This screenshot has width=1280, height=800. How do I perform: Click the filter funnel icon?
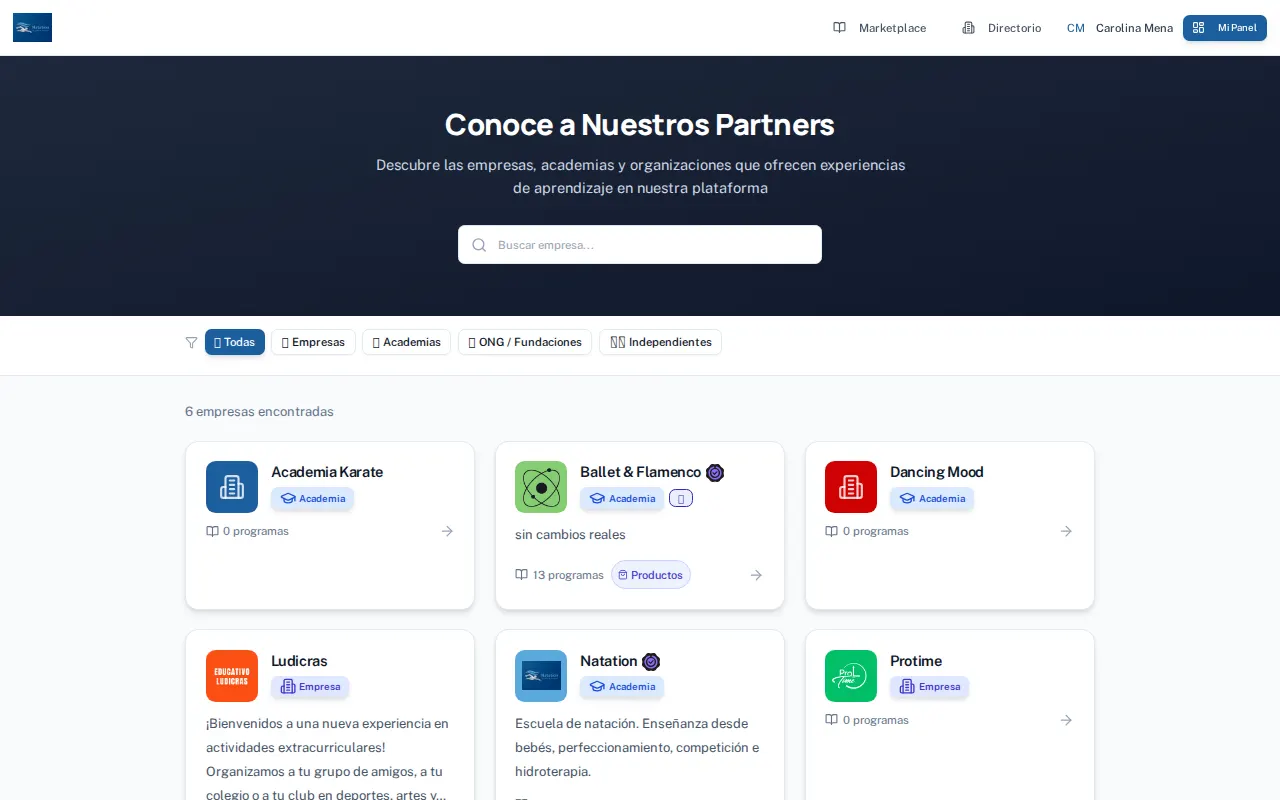pyautogui.click(x=192, y=342)
